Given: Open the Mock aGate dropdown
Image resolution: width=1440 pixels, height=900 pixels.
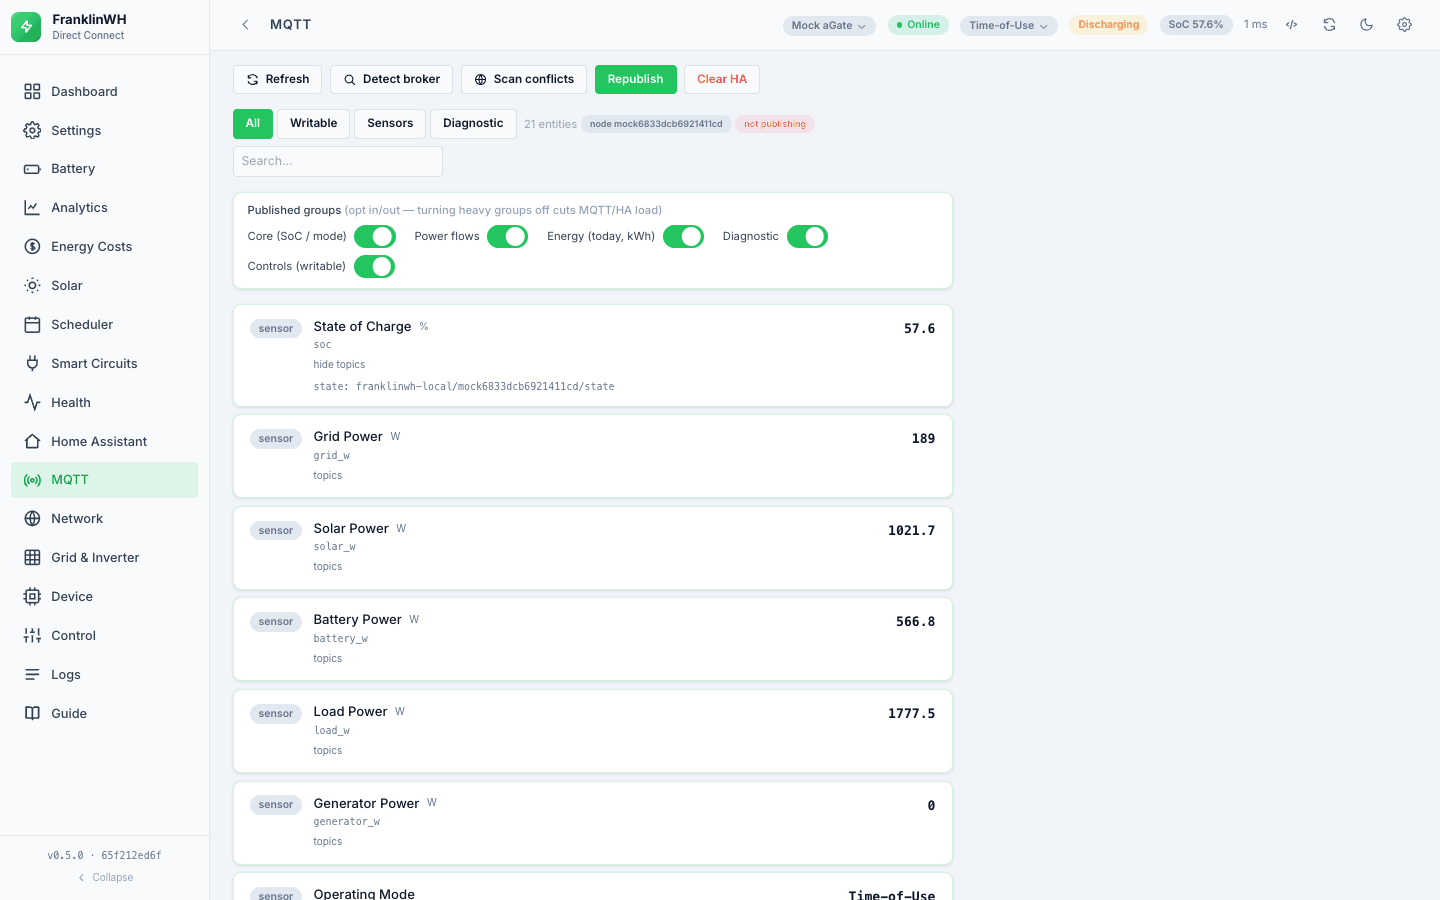Looking at the screenshot, I should (x=829, y=26).
